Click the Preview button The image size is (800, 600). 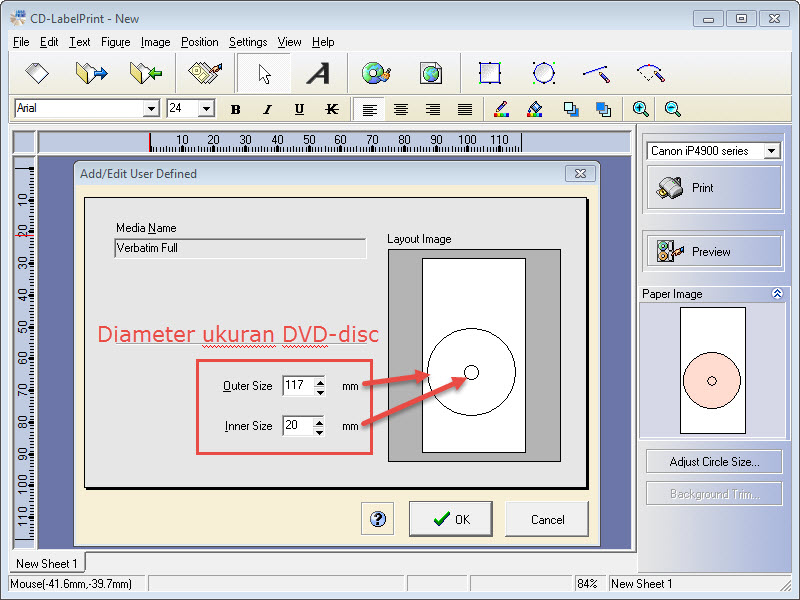[x=714, y=251]
